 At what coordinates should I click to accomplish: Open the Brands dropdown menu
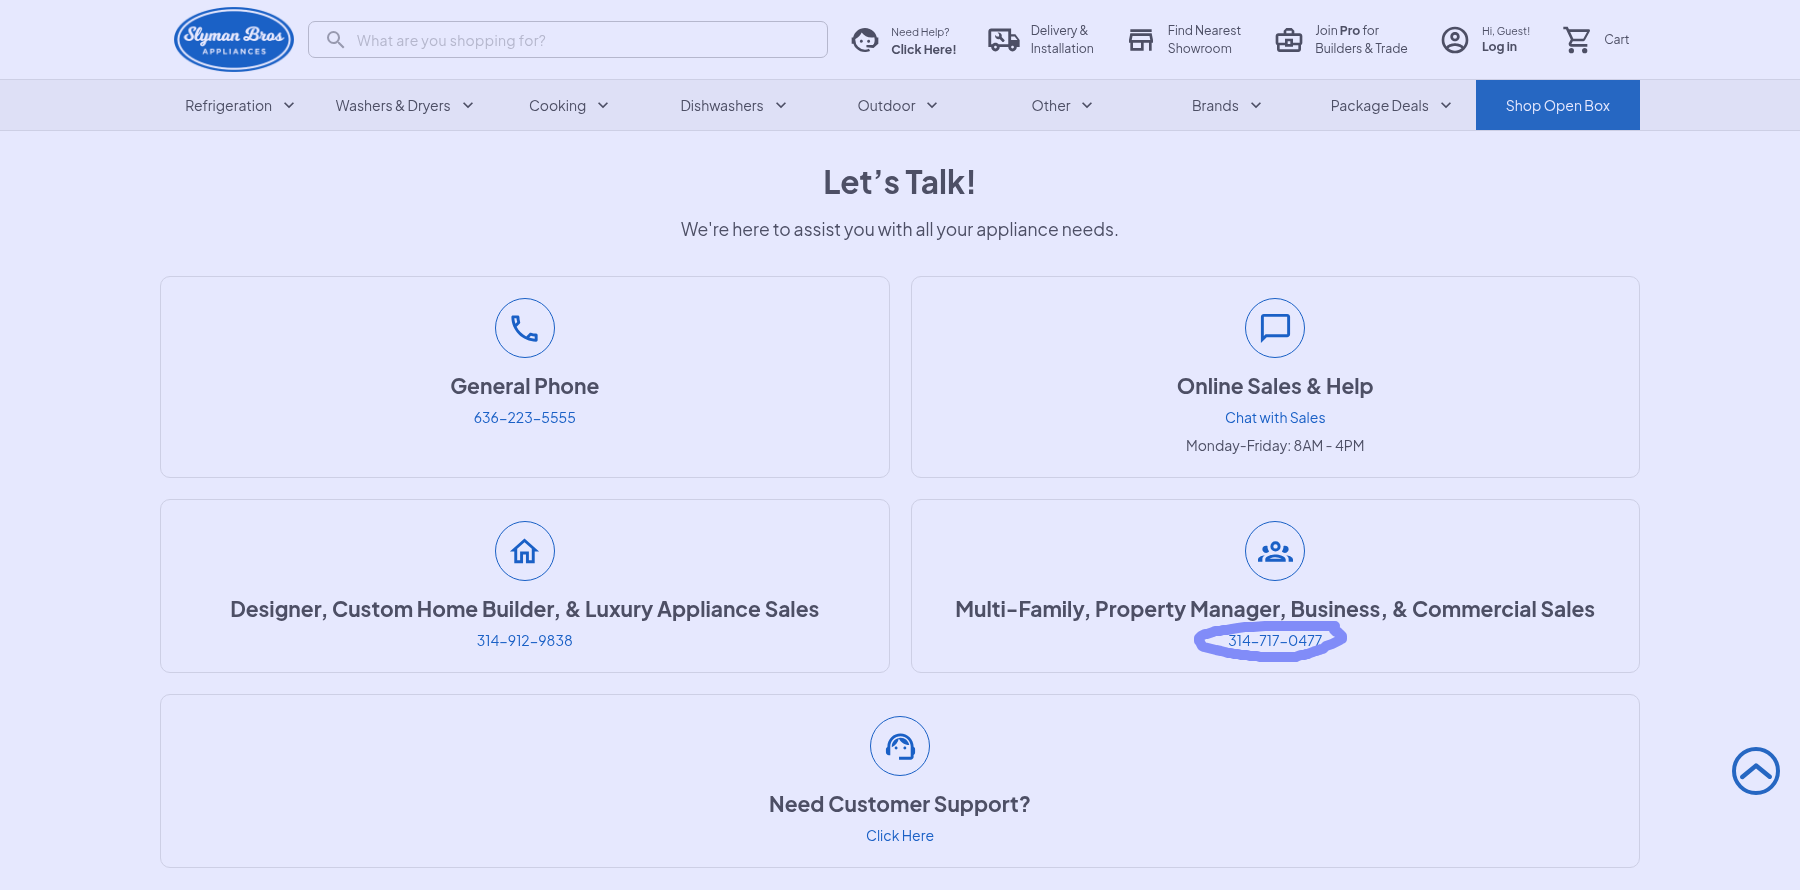tap(1226, 106)
